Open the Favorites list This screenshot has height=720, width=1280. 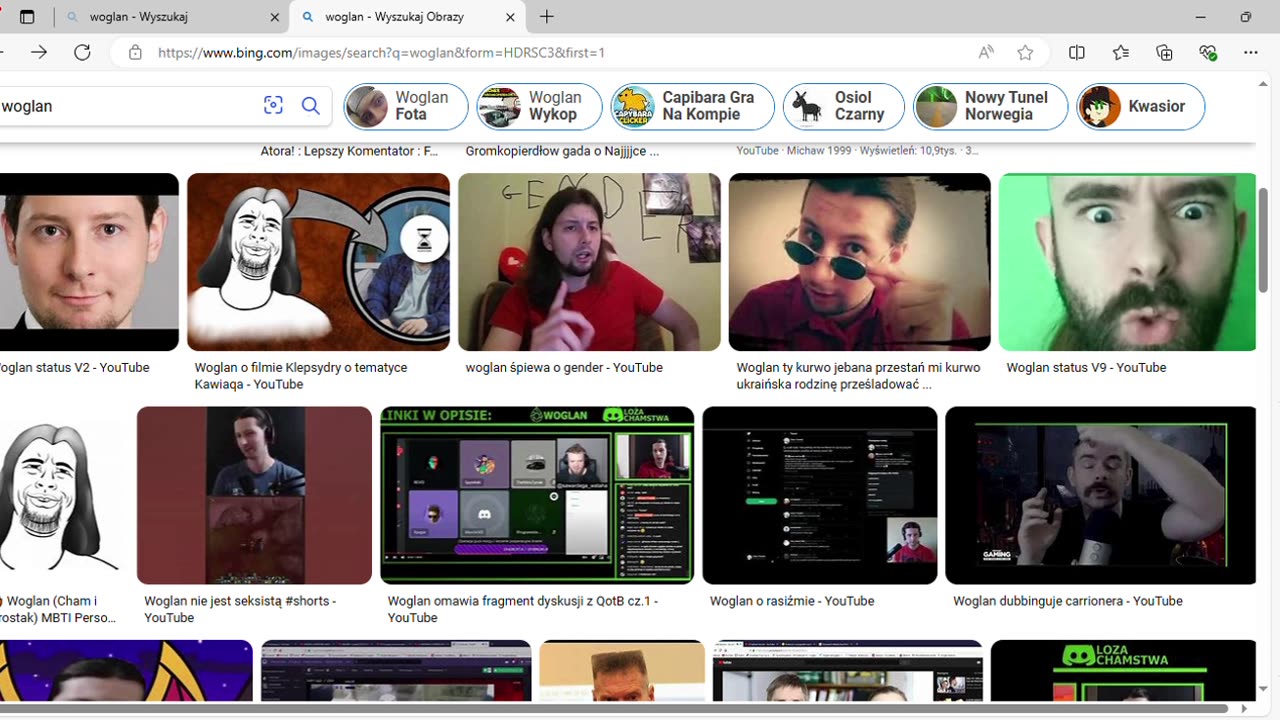tap(1120, 52)
